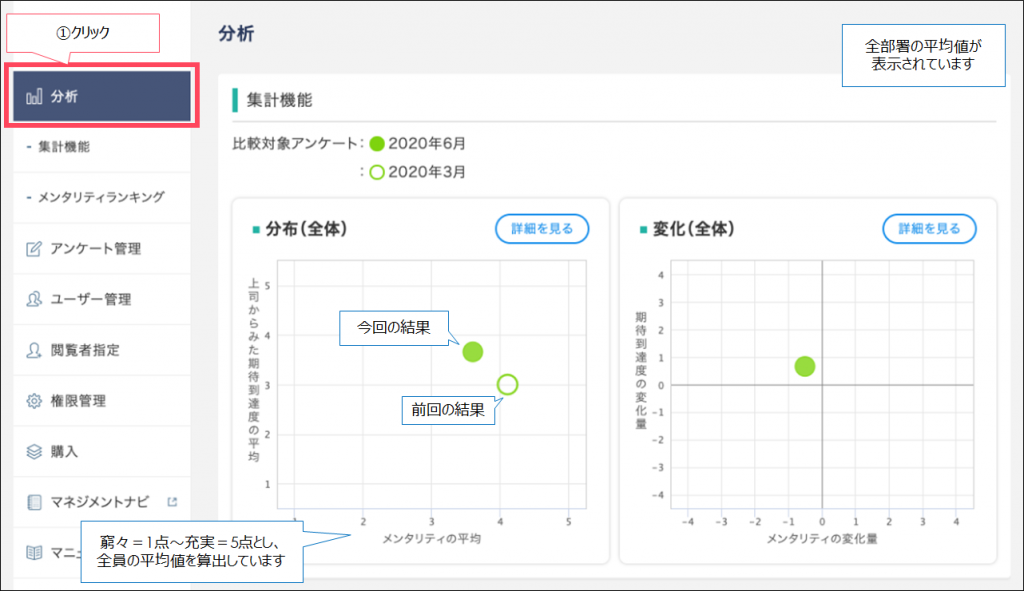
Task: Open メンタリティランキング submenu entry
Action: [x=101, y=197]
